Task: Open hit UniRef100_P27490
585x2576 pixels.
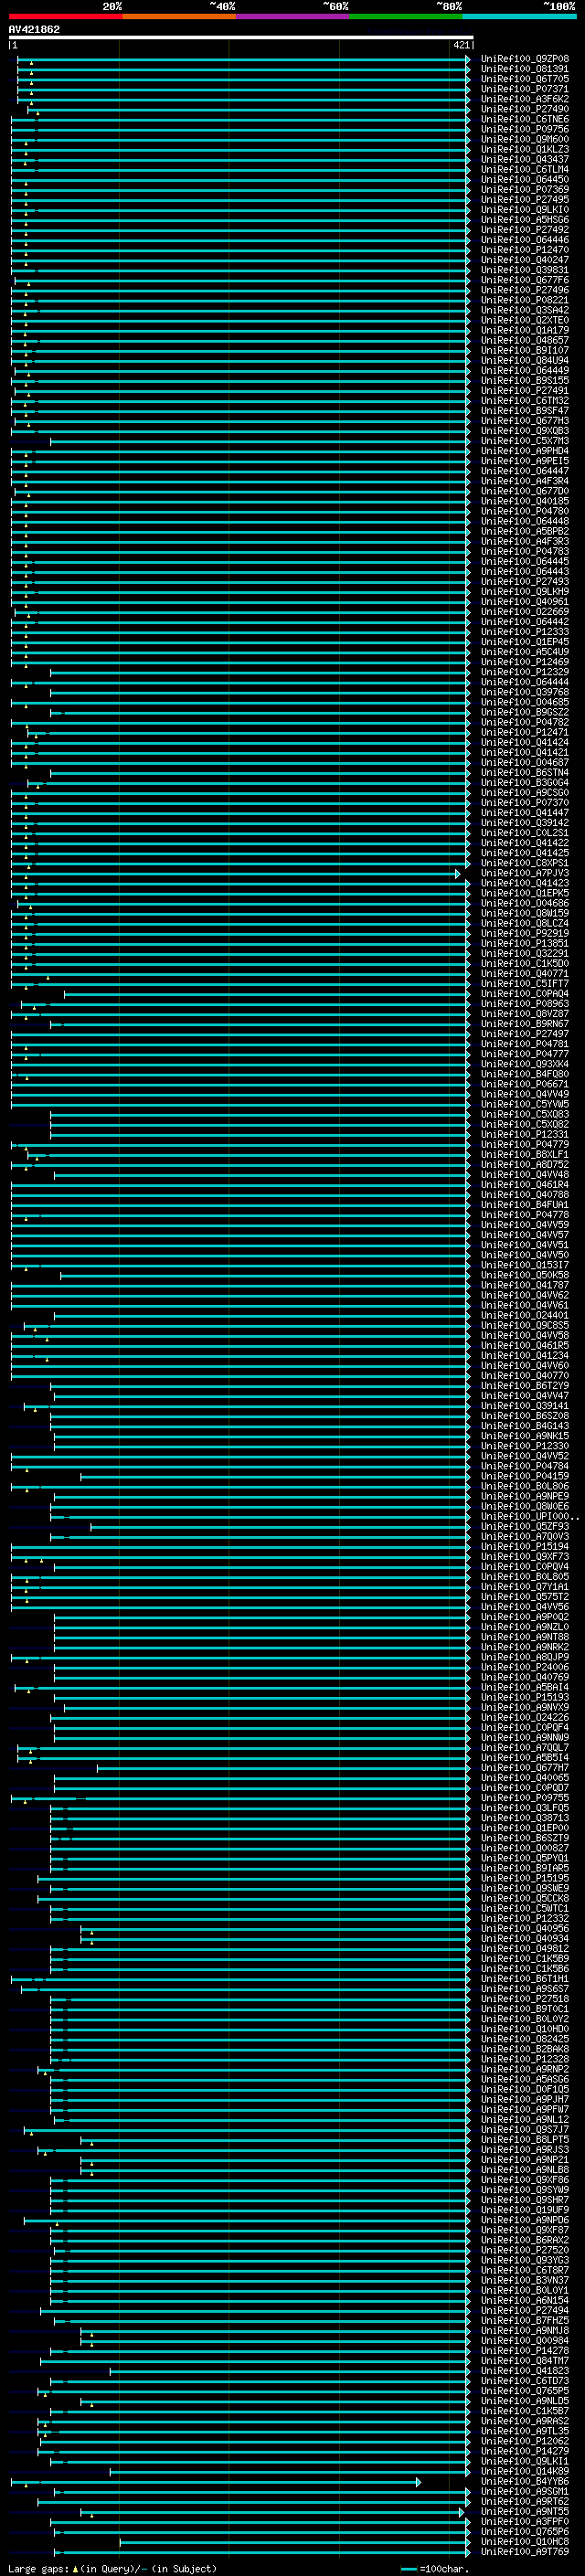Action: point(524,109)
